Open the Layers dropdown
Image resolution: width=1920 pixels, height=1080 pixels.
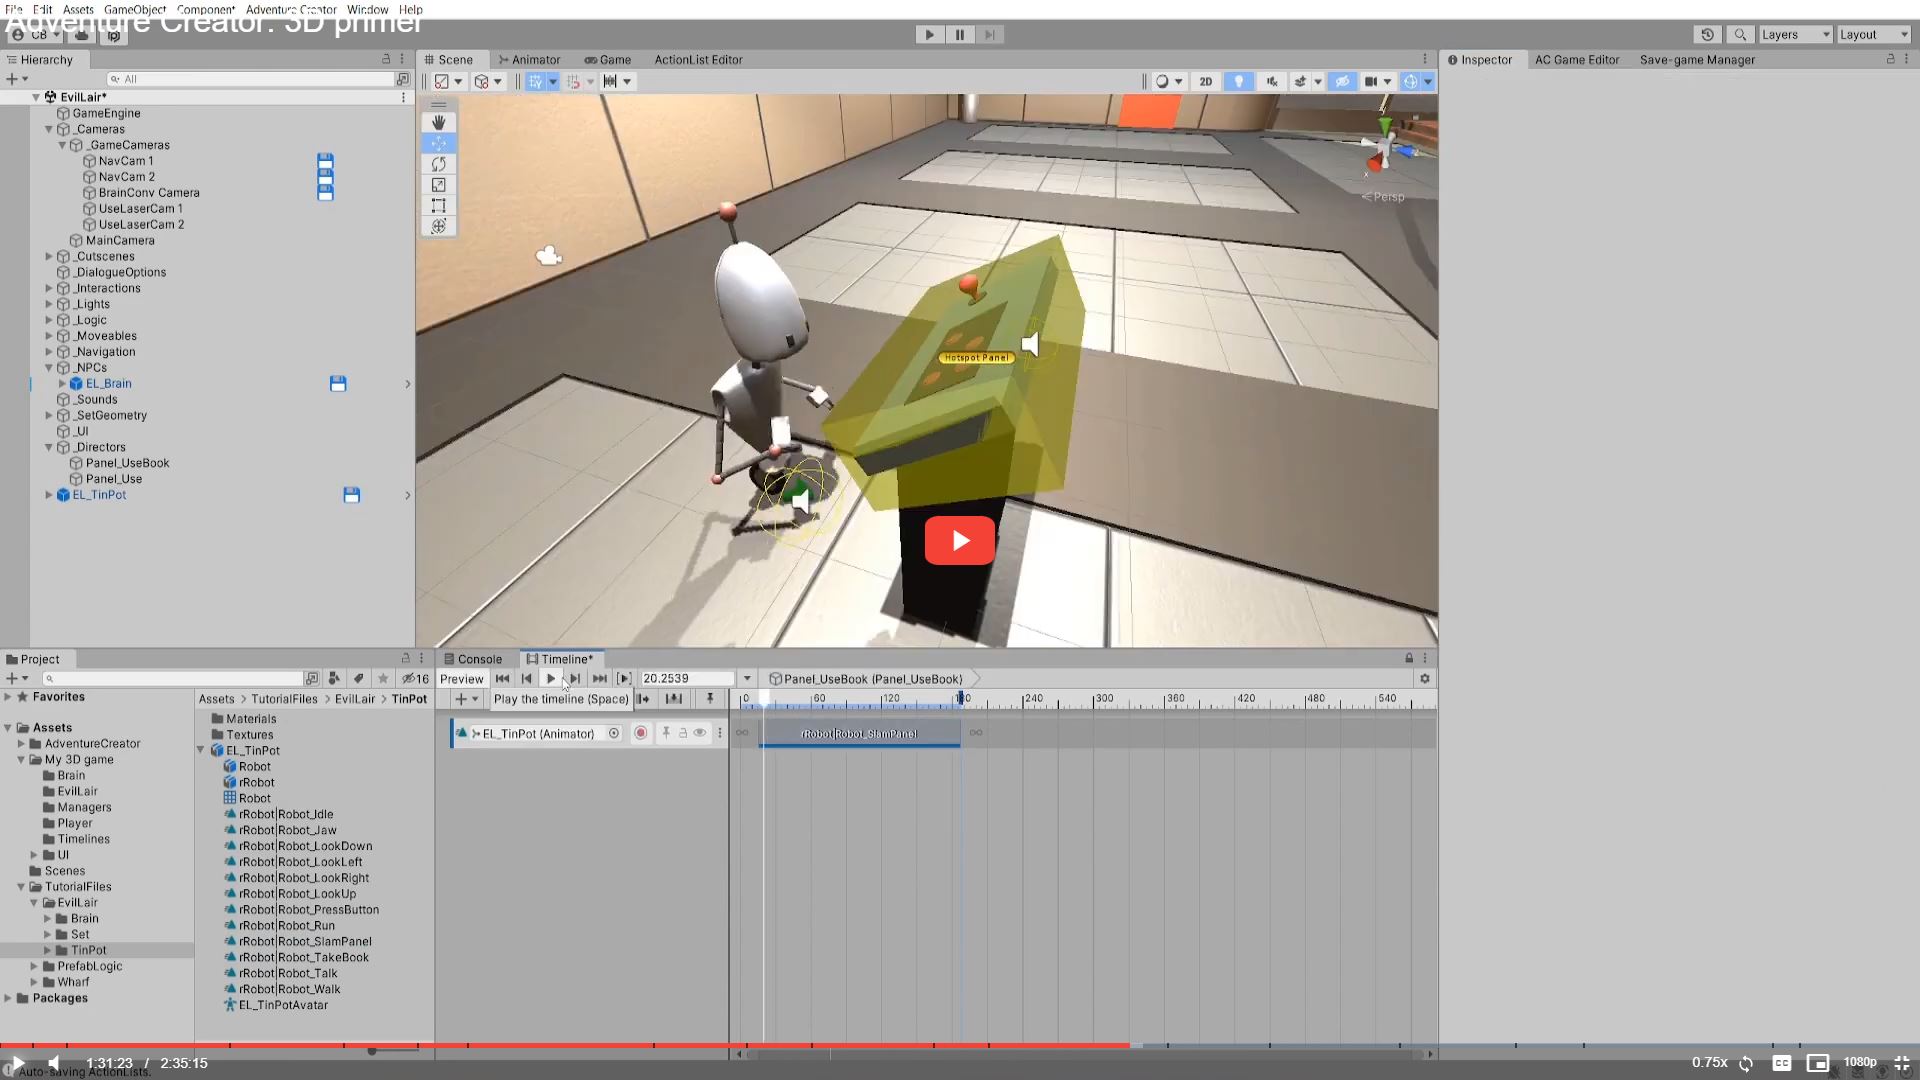click(x=1795, y=35)
